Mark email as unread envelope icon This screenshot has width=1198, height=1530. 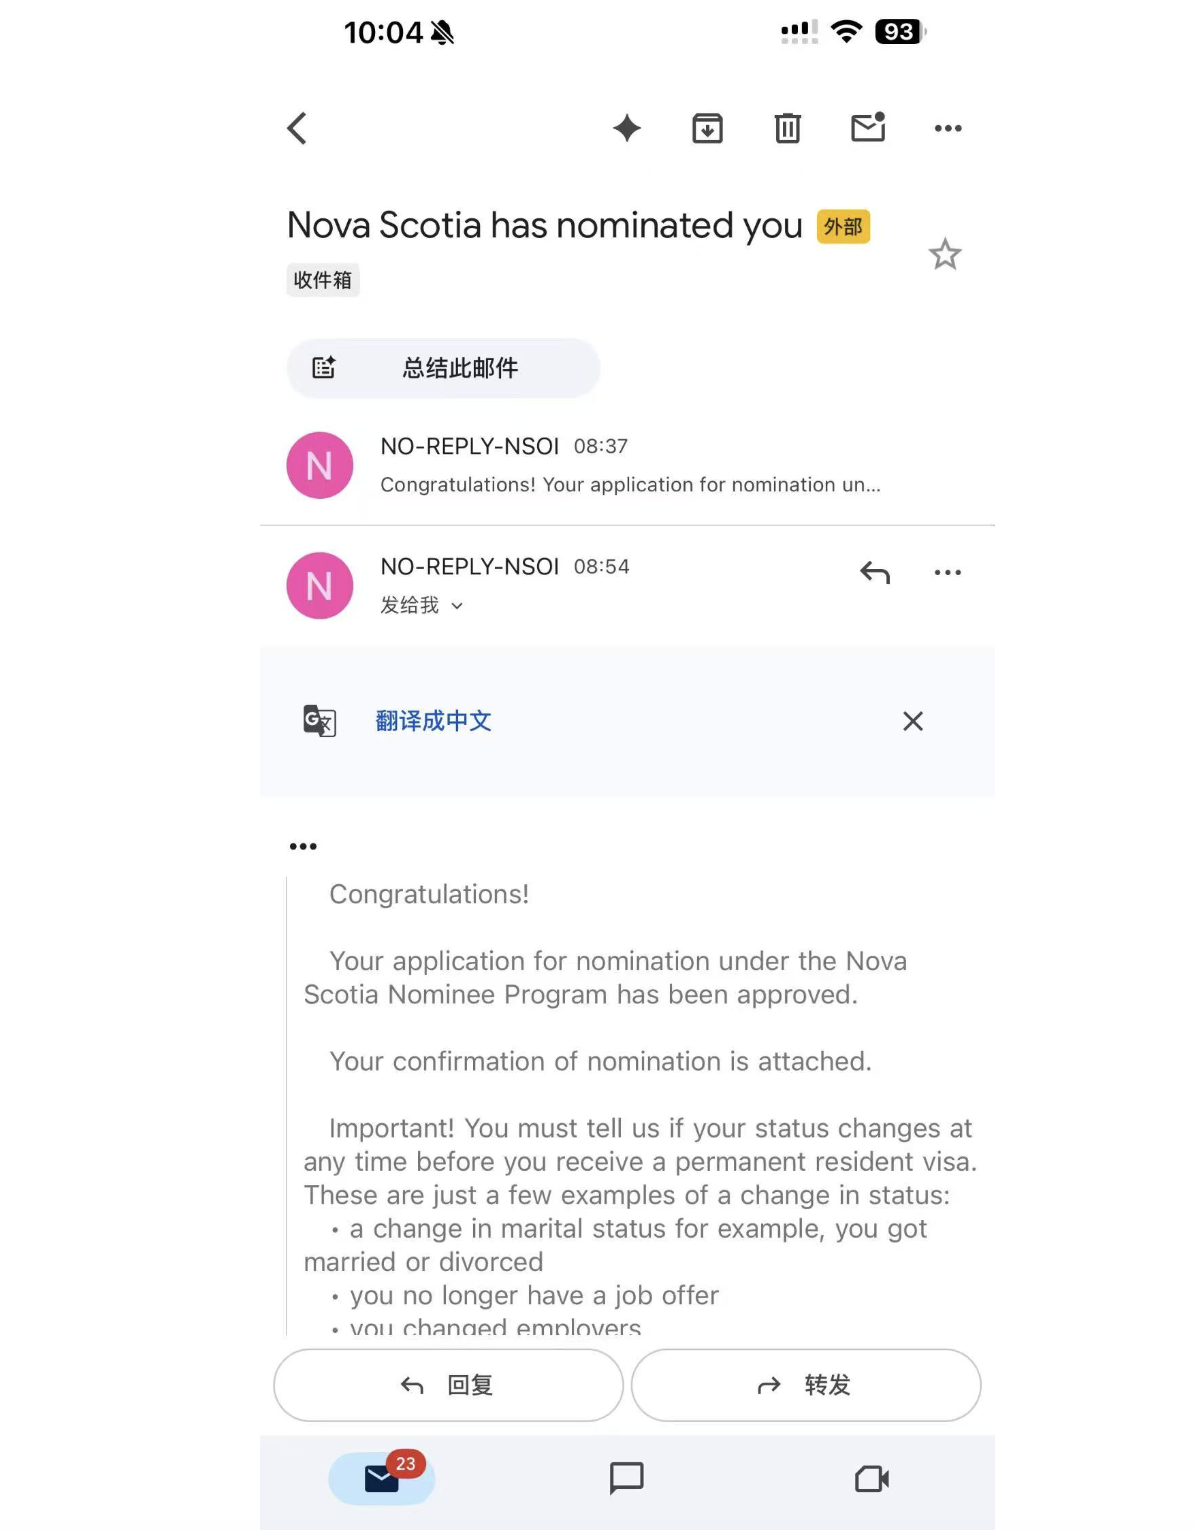[x=868, y=127]
